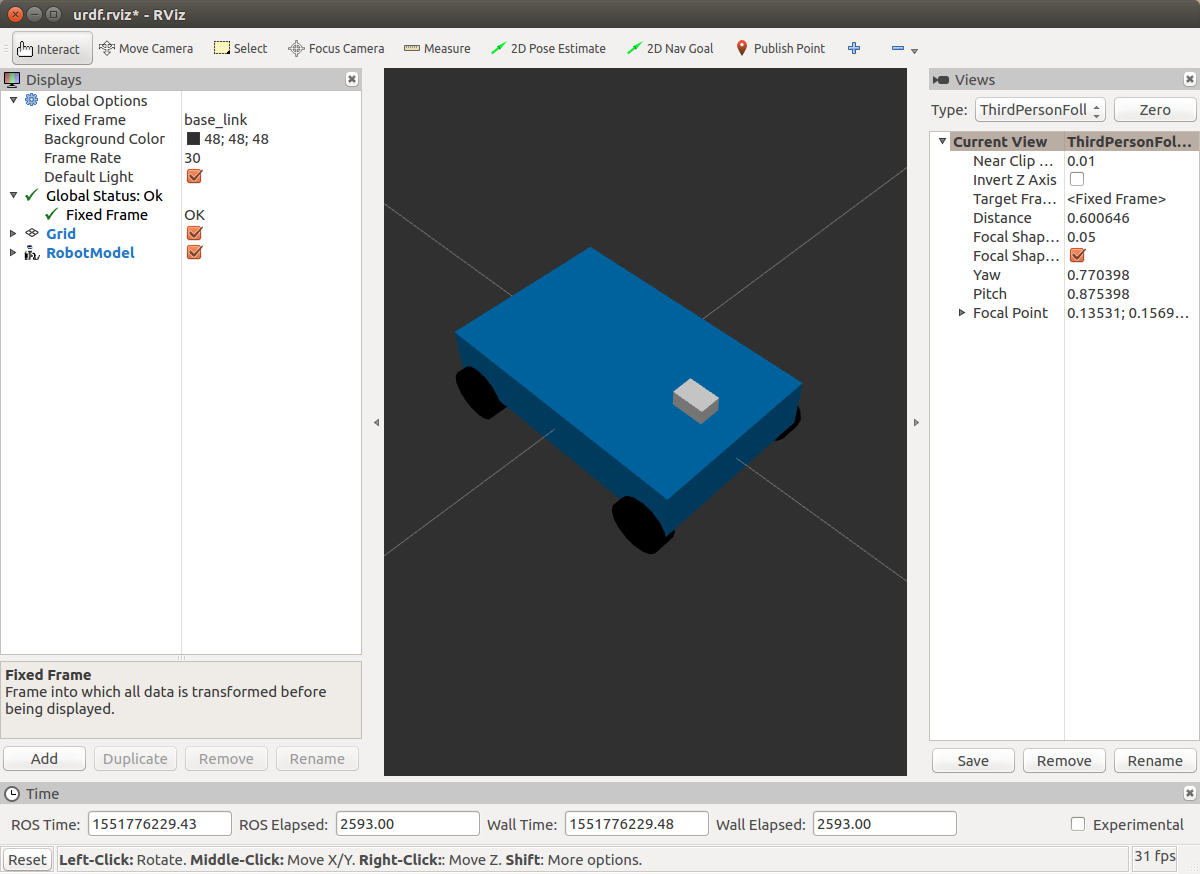Enable the Invert Z Axis checkbox
Image resolution: width=1200 pixels, height=874 pixels.
[x=1077, y=179]
